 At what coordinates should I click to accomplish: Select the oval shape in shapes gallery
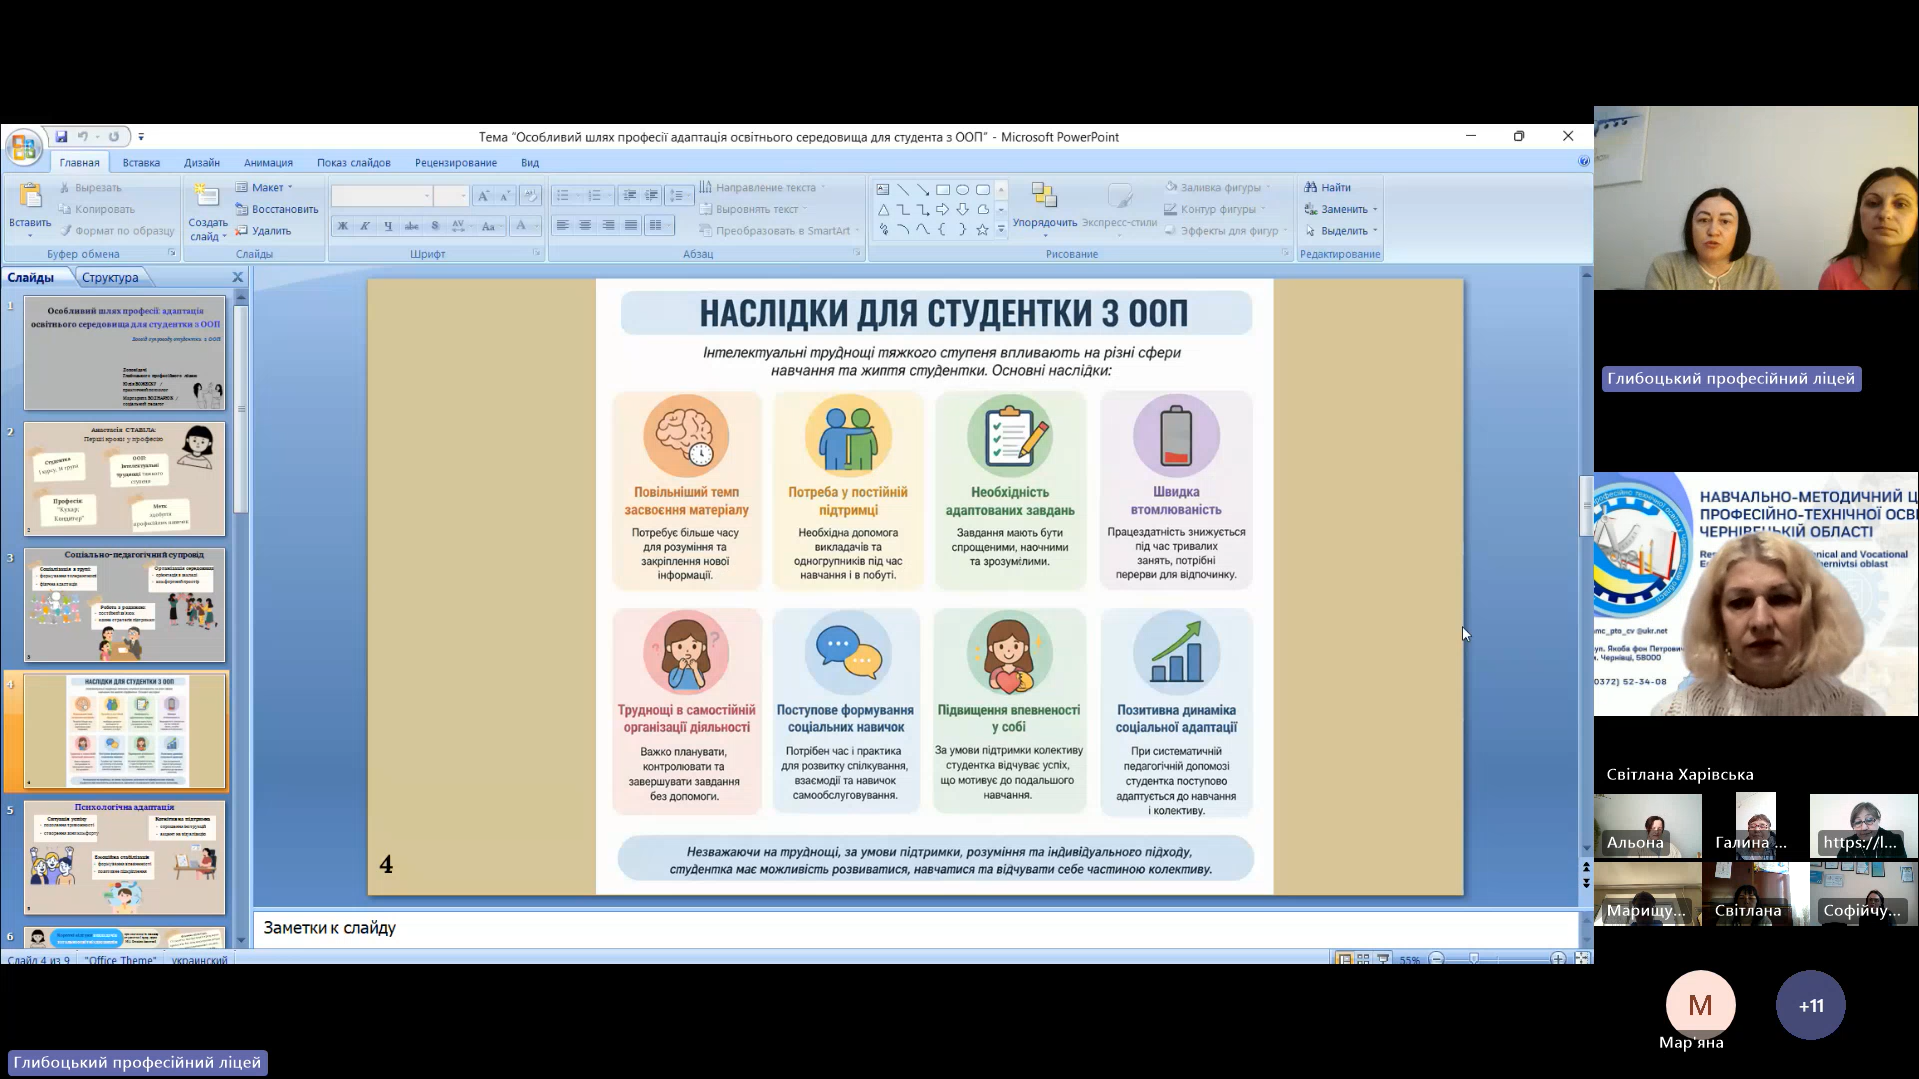click(x=962, y=189)
